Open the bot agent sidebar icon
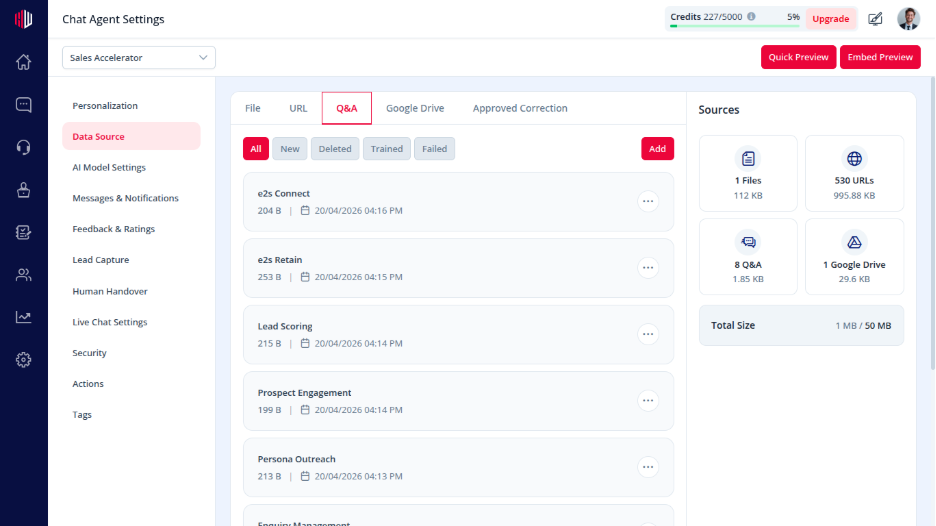 coord(23,190)
